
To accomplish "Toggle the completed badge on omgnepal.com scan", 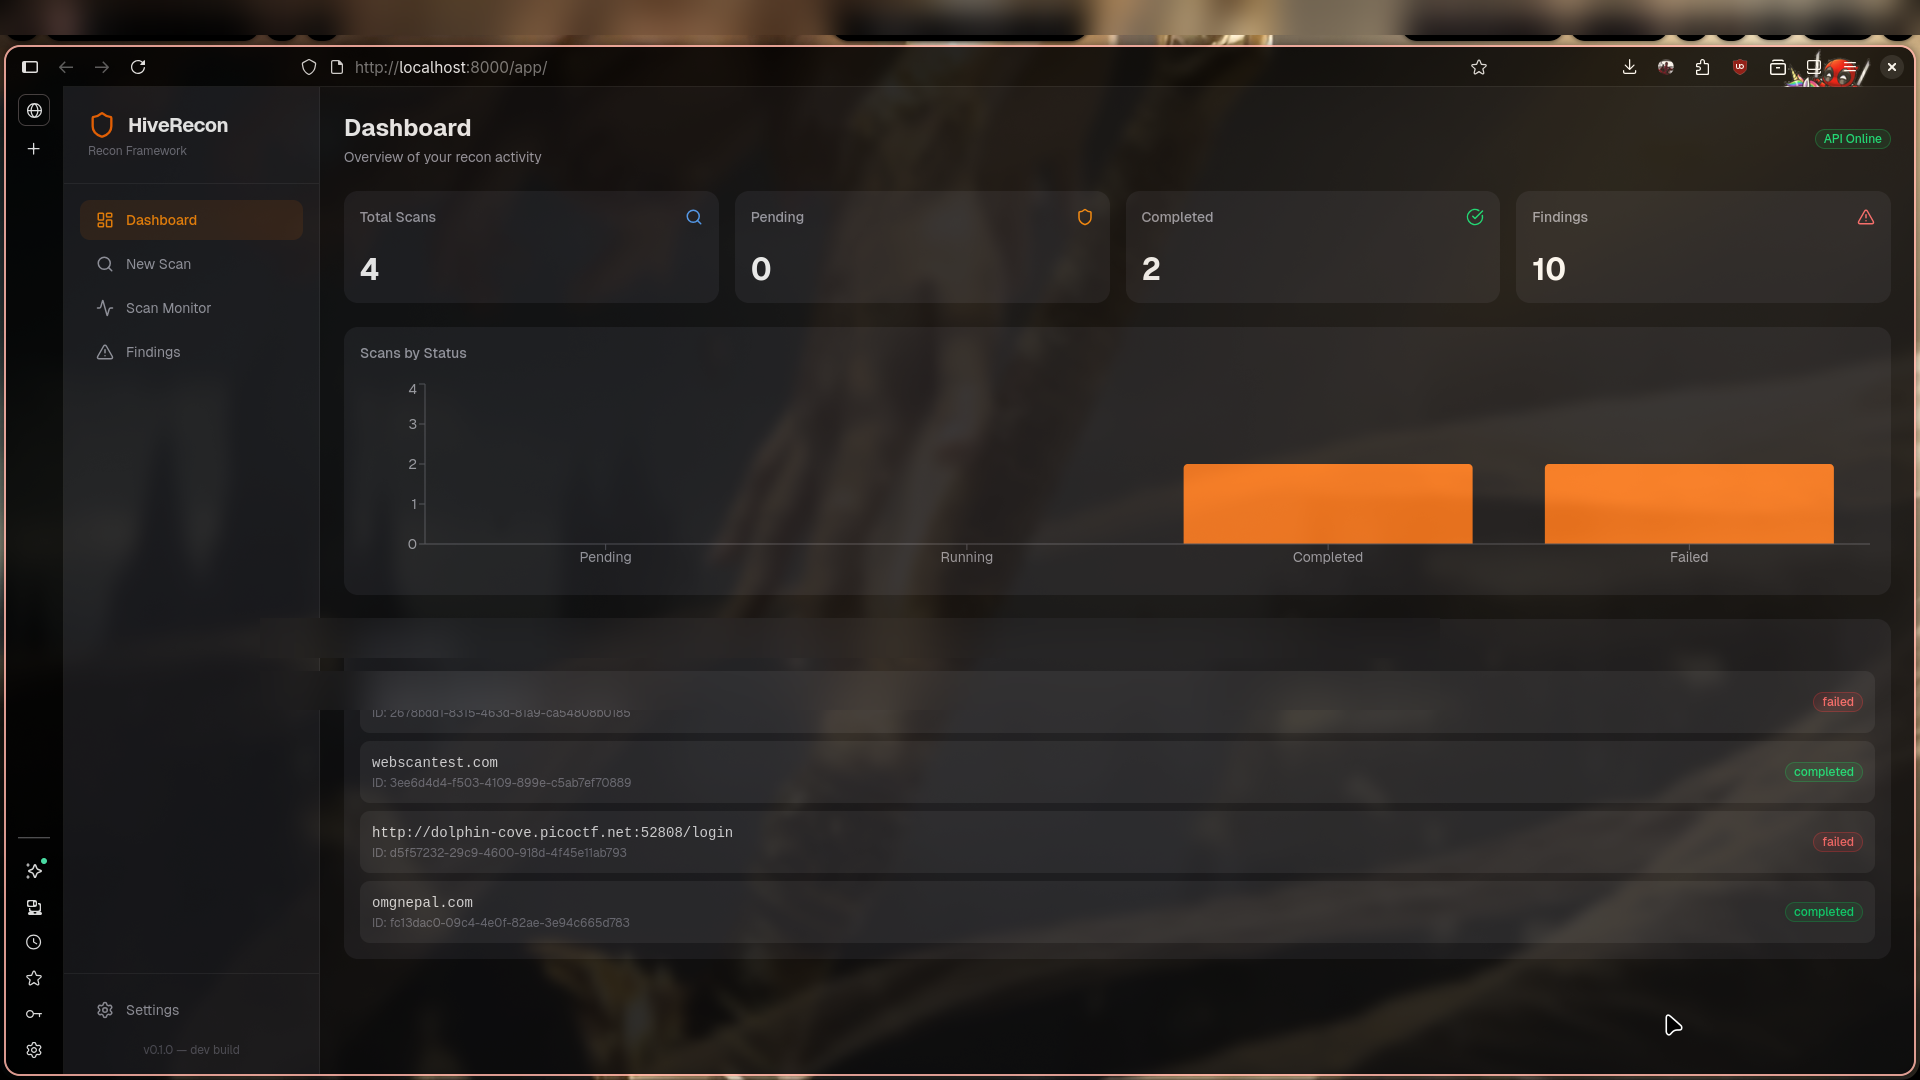I will click(x=1825, y=911).
